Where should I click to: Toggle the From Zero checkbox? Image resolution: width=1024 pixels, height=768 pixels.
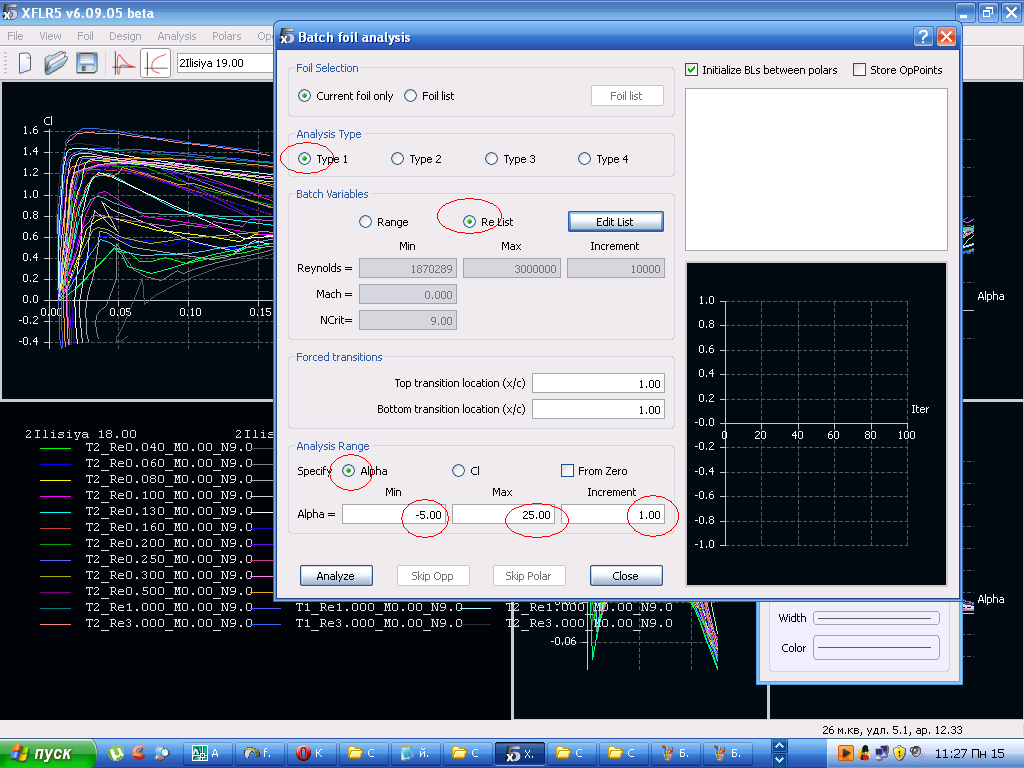tap(568, 471)
